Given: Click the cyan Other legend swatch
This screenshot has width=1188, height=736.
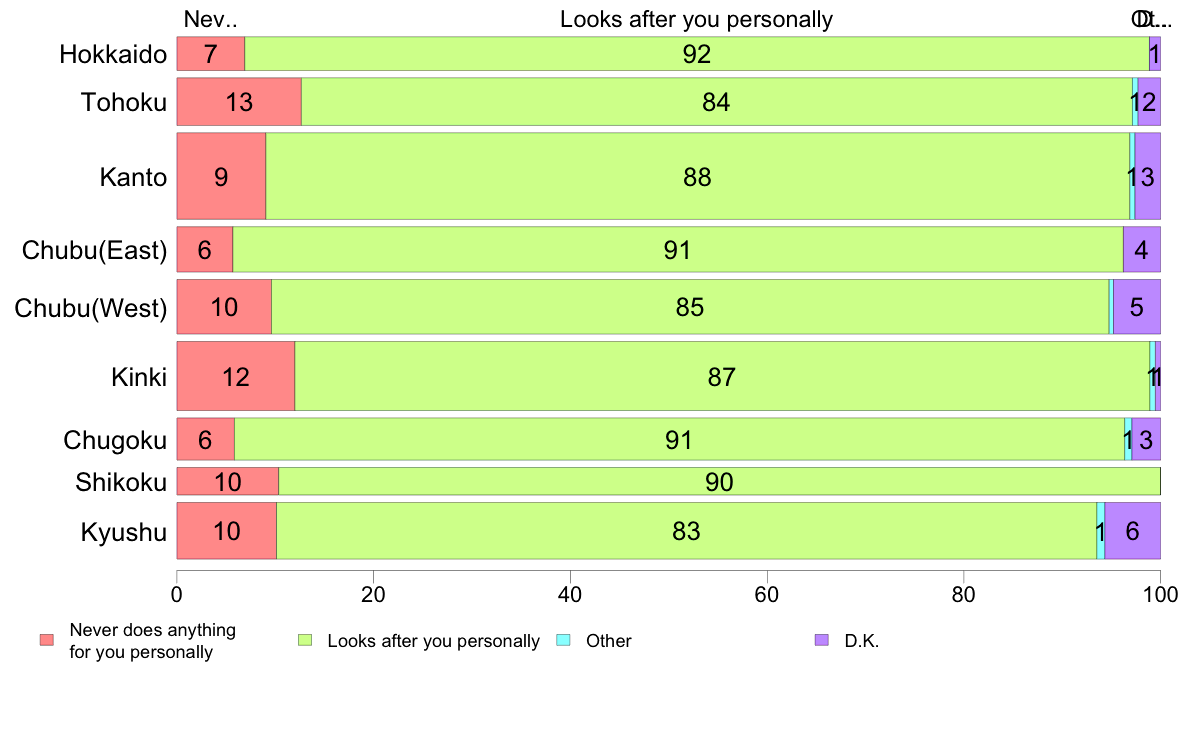Looking at the screenshot, I should click(x=563, y=640).
